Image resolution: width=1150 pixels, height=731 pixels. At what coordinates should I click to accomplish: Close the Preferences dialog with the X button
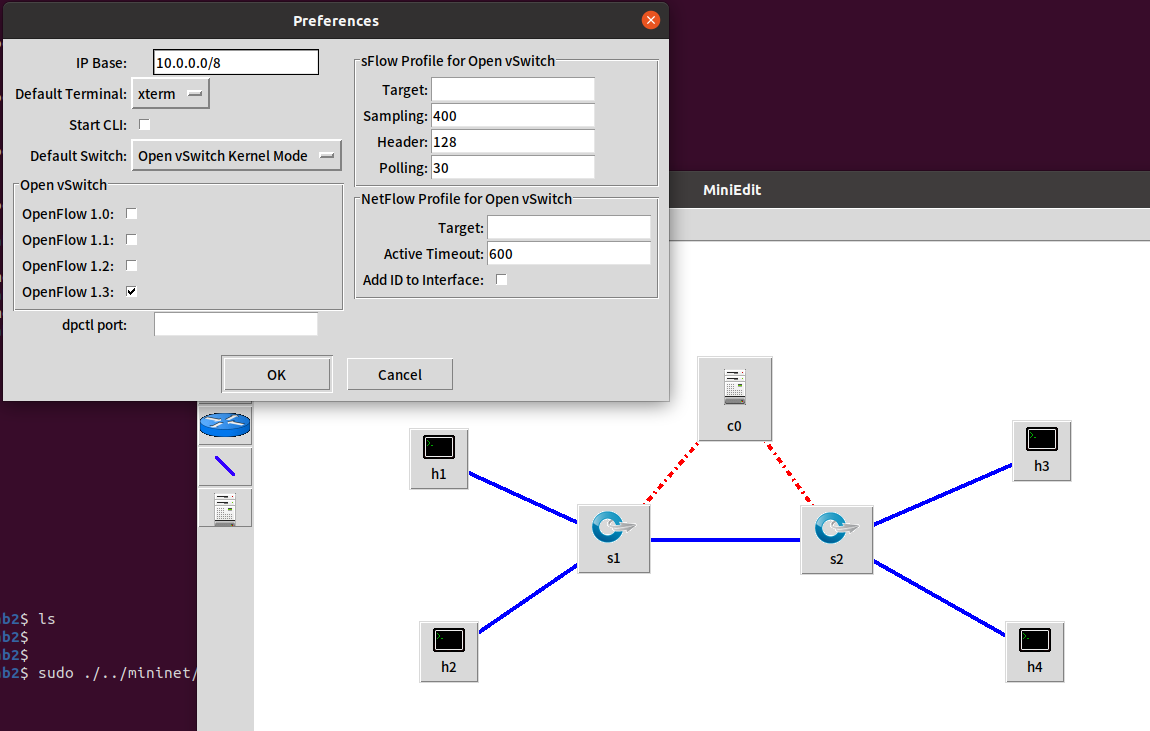[x=651, y=21]
